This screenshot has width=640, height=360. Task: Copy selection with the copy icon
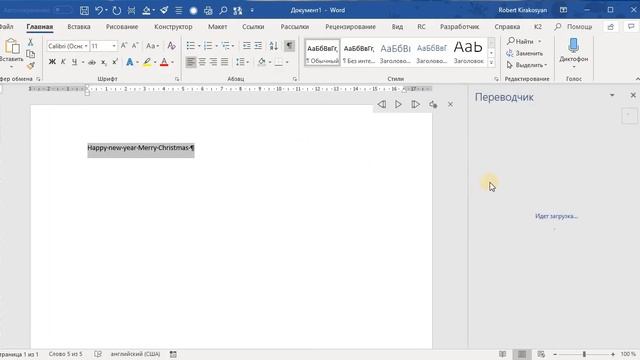point(30,54)
